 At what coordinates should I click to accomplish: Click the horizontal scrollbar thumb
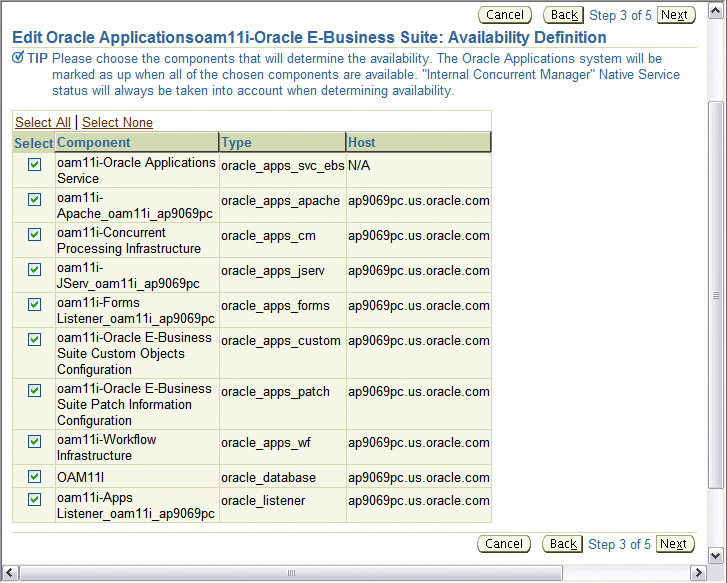pos(291,573)
